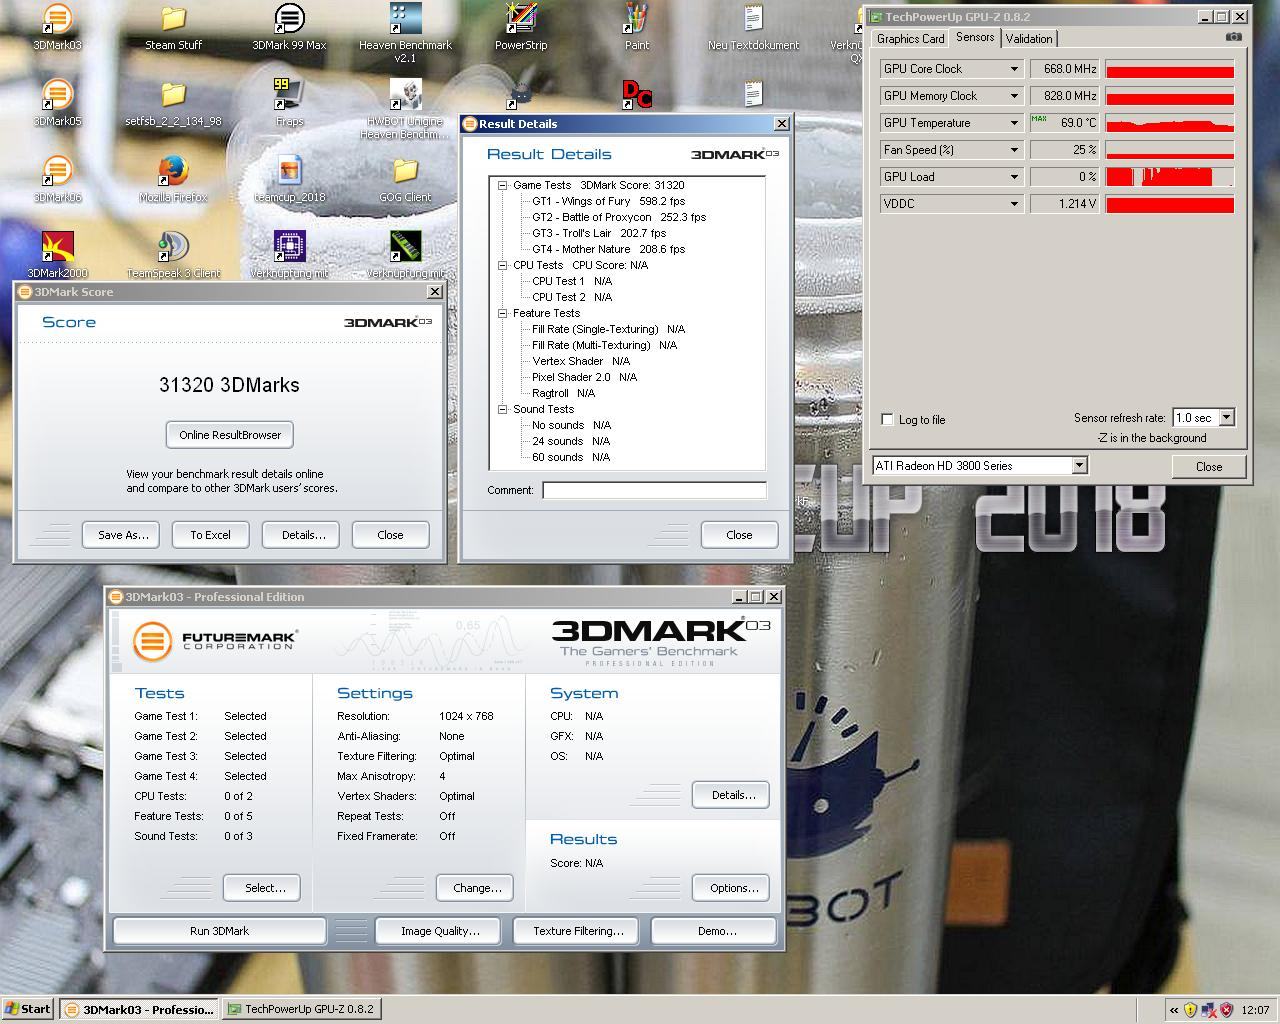The image size is (1280, 1024).
Task: Open the ATI Radeon HD 3800 Series dropdown
Action: pyautogui.click(x=979, y=465)
